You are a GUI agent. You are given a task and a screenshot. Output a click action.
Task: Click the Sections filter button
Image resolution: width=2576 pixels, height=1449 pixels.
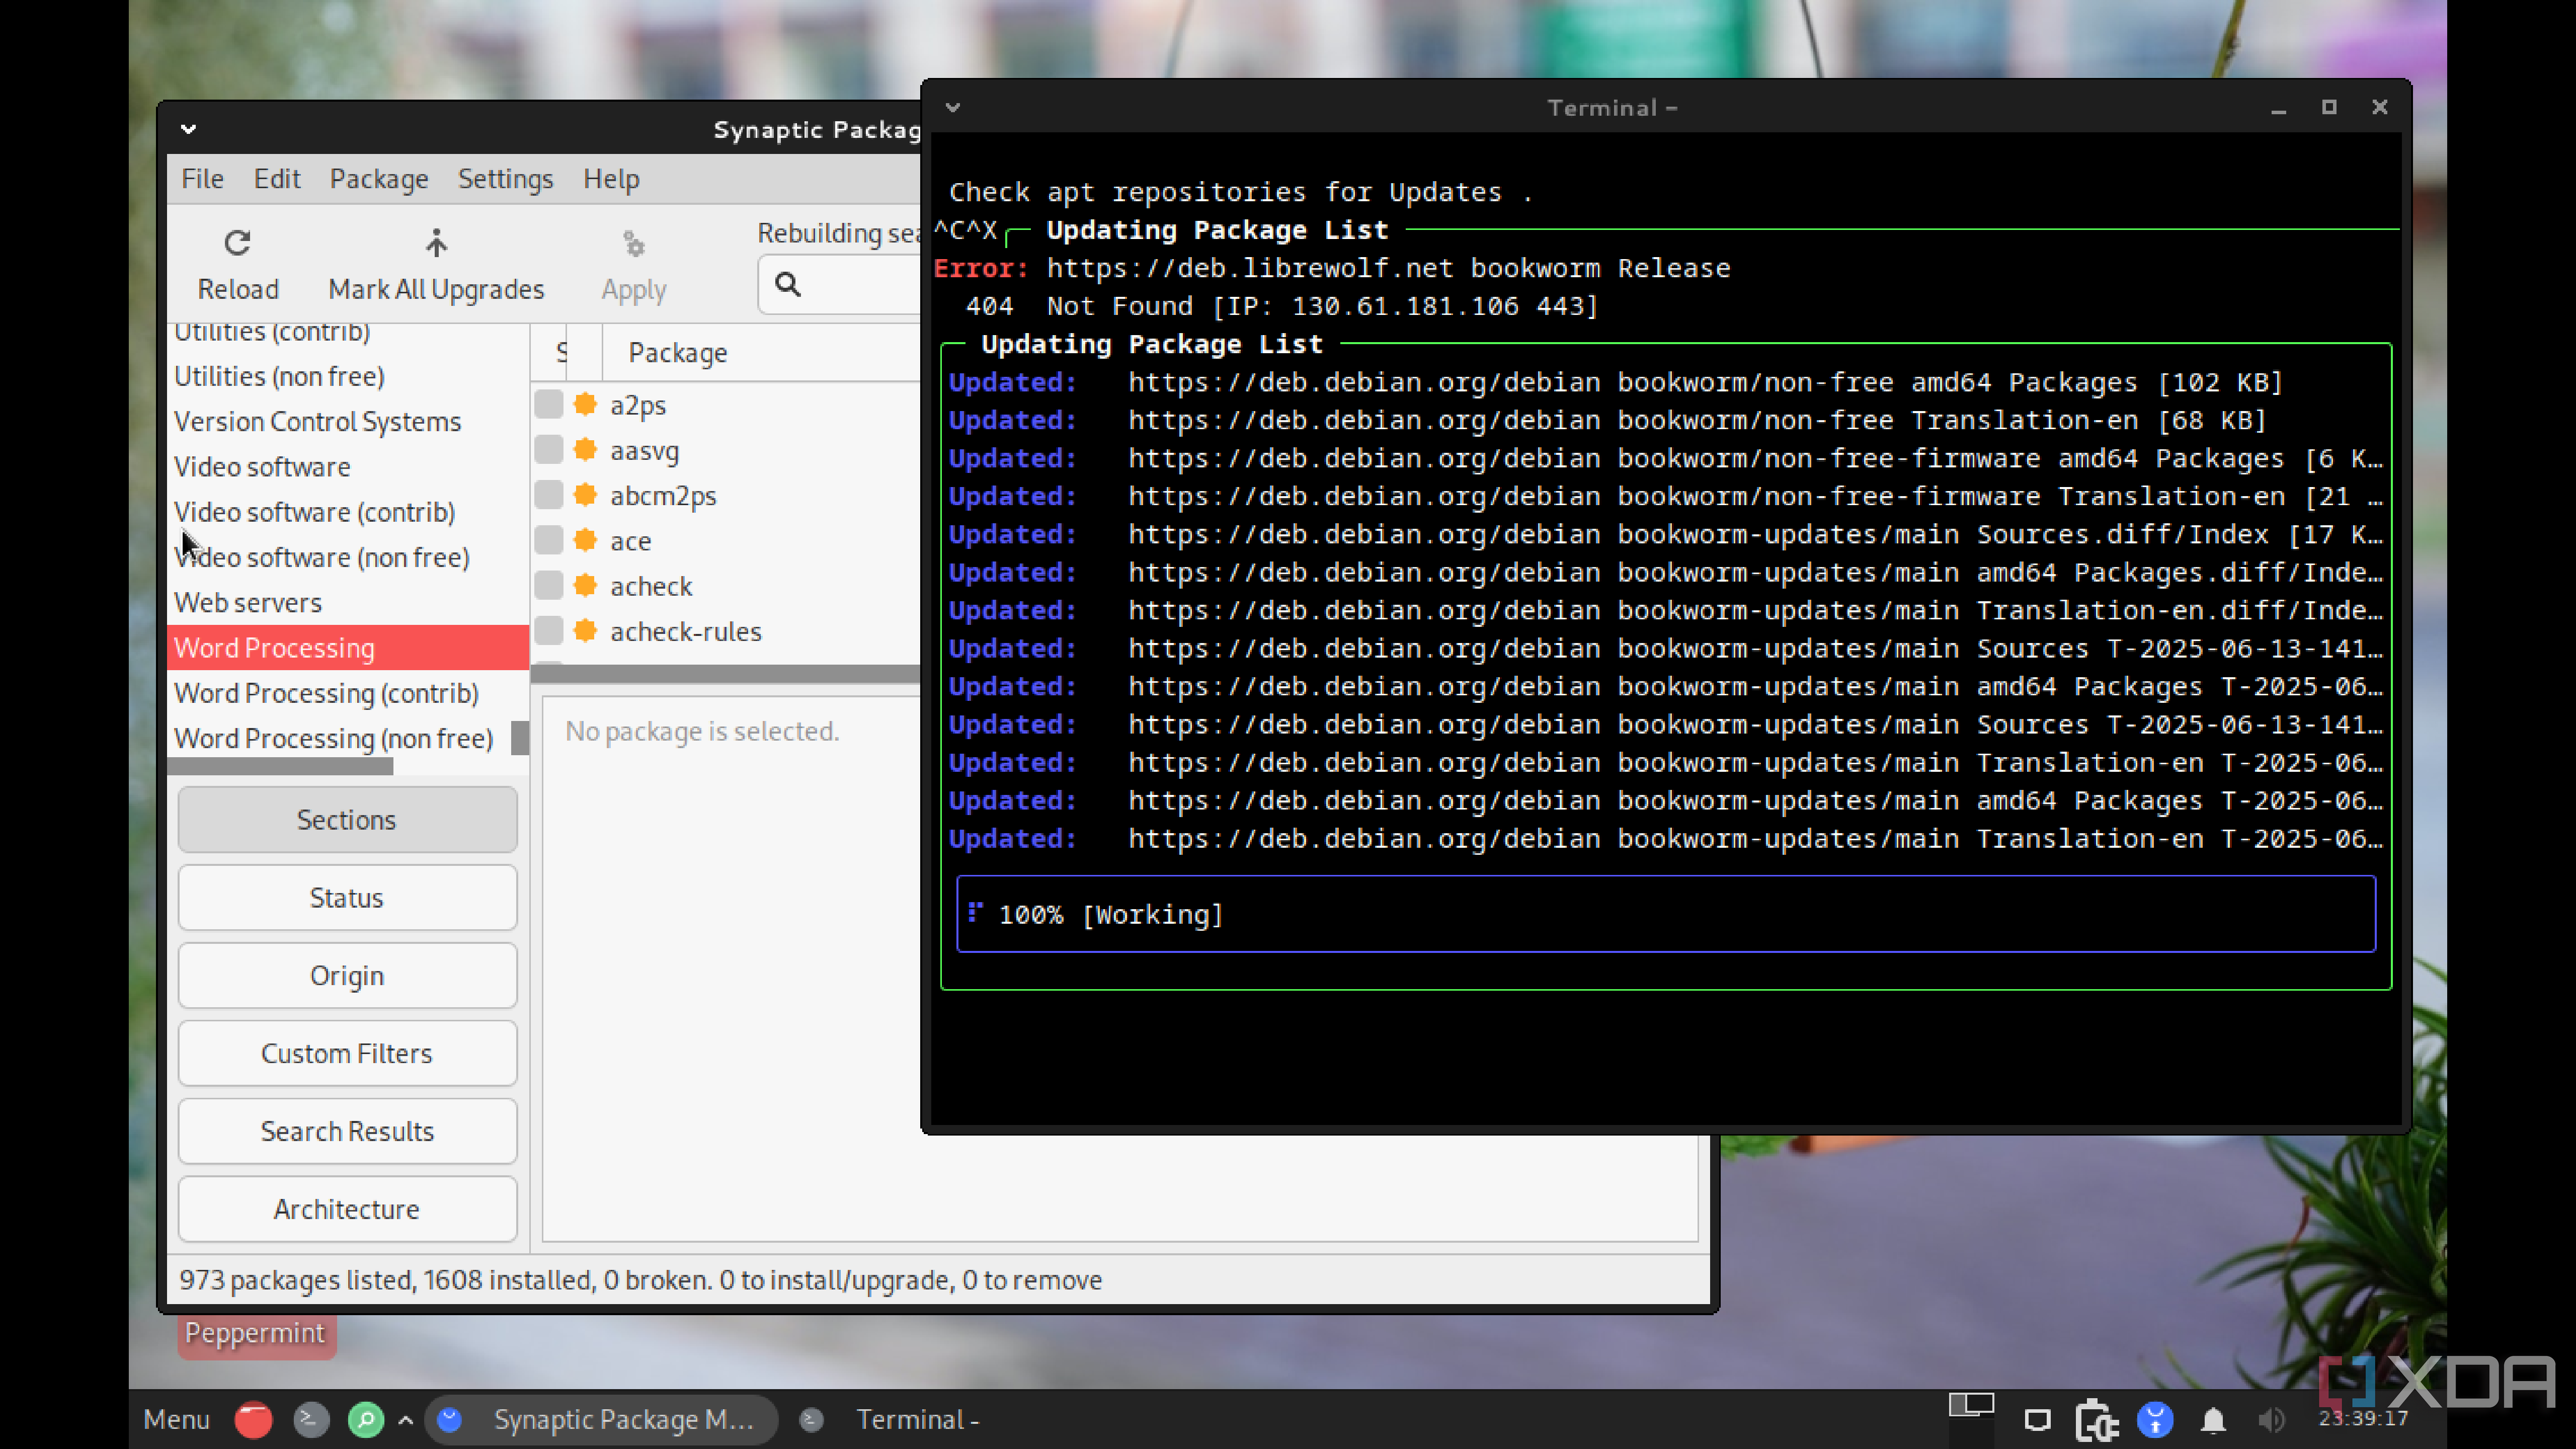pyautogui.click(x=347, y=819)
